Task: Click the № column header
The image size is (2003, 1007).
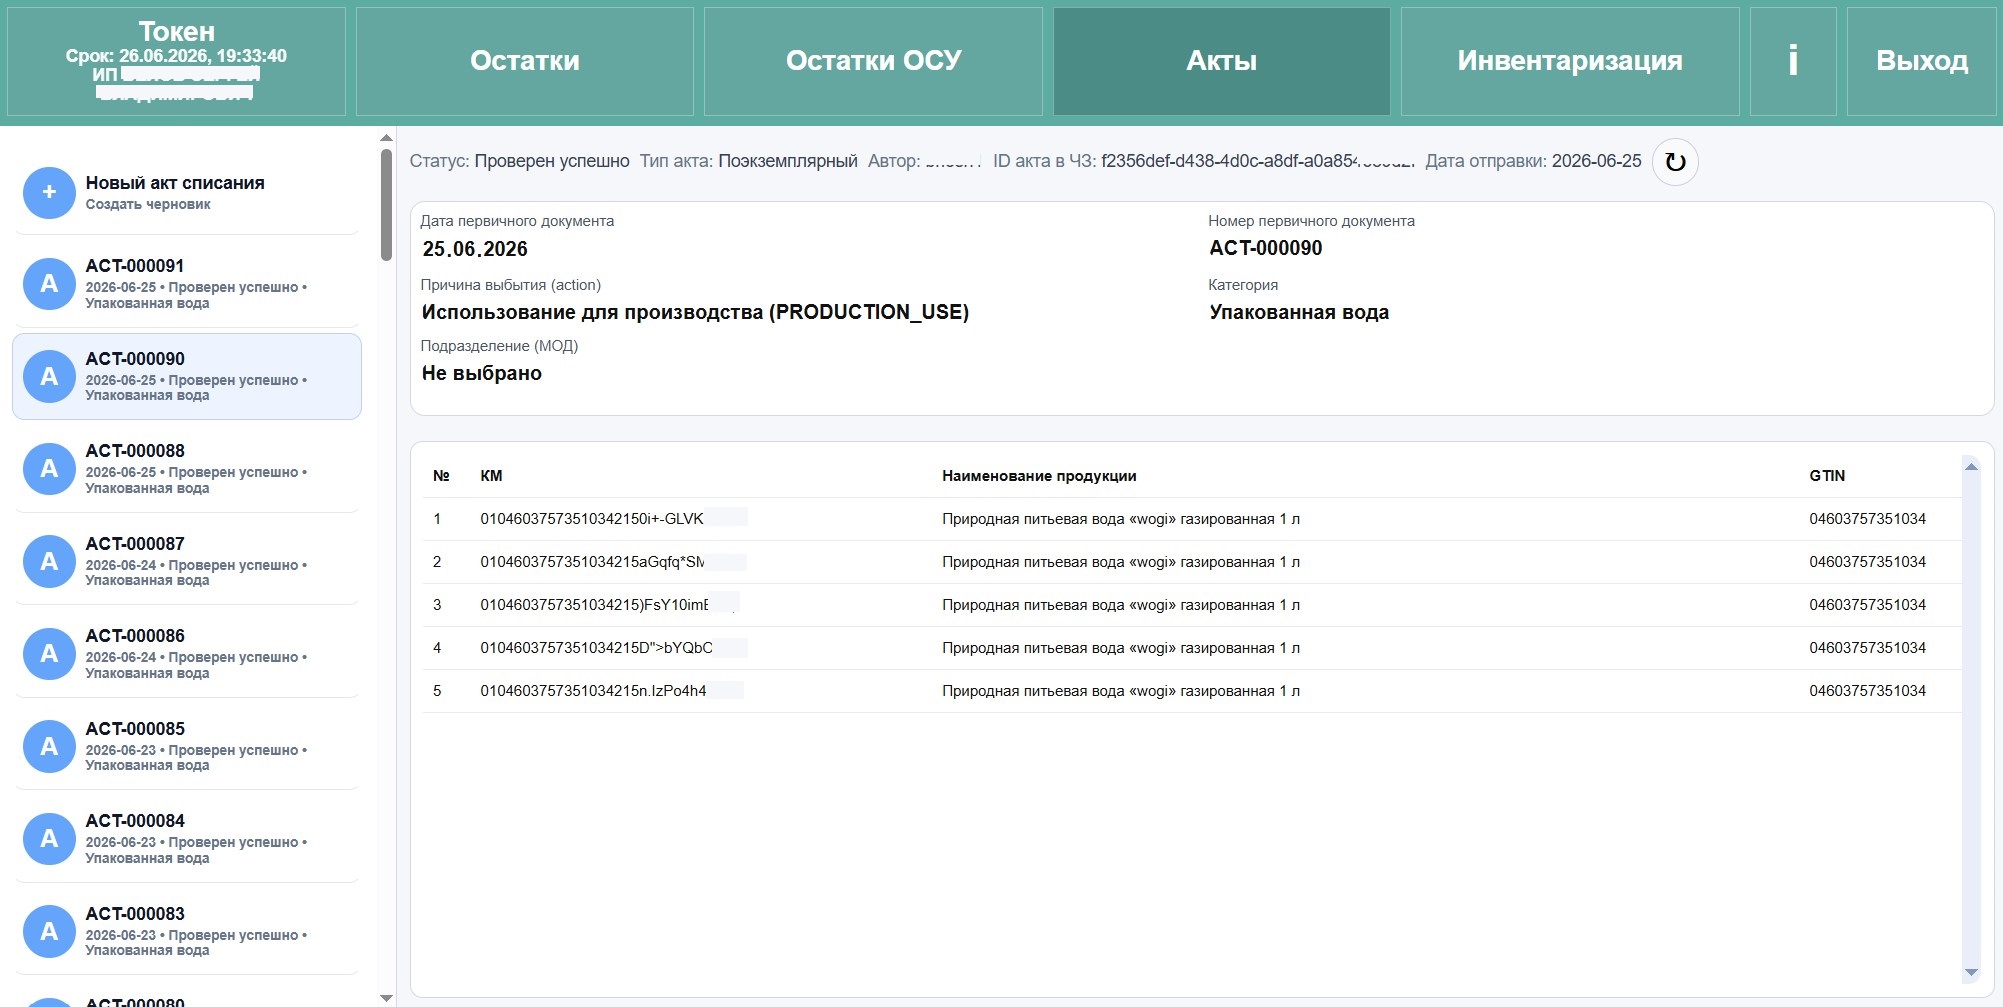Action: coord(441,476)
